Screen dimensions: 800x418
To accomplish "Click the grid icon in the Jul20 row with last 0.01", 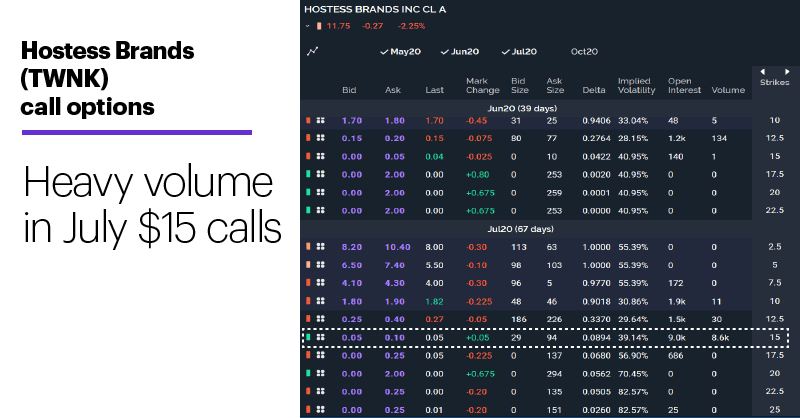I will click(x=320, y=409).
